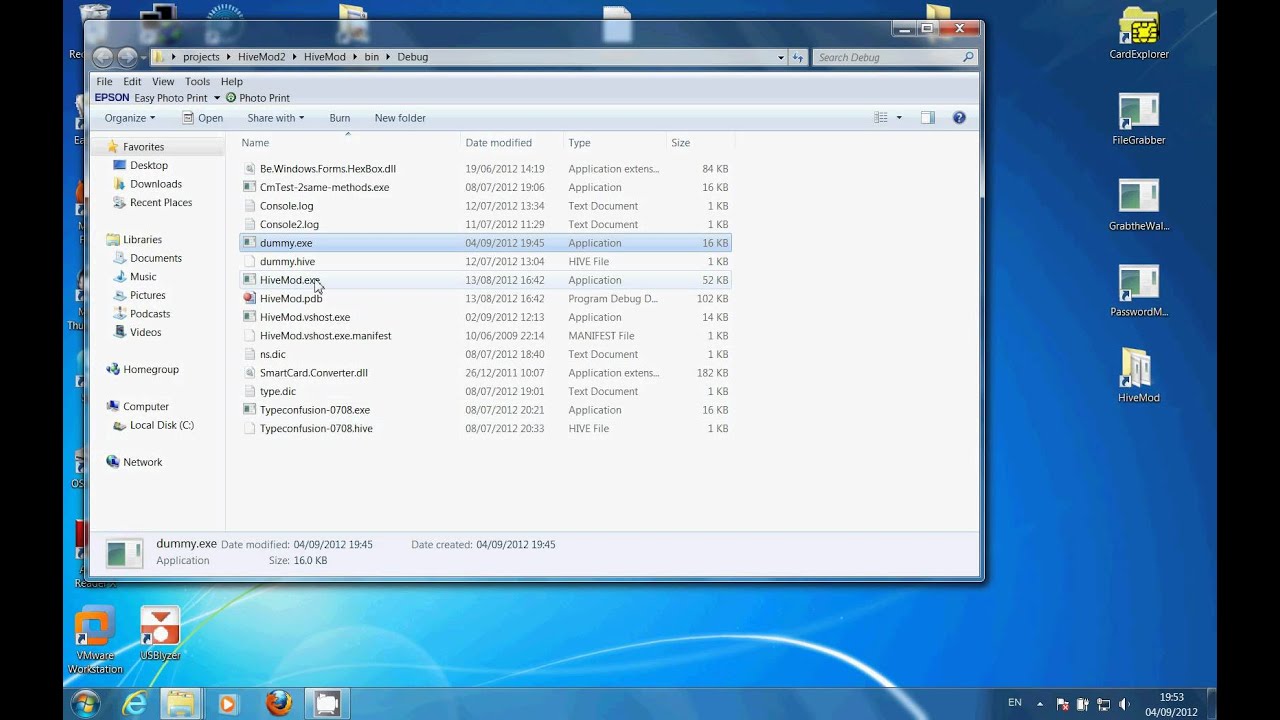The height and width of the screenshot is (720, 1280).
Task: Select the file dummy.hive
Action: coord(485,262)
